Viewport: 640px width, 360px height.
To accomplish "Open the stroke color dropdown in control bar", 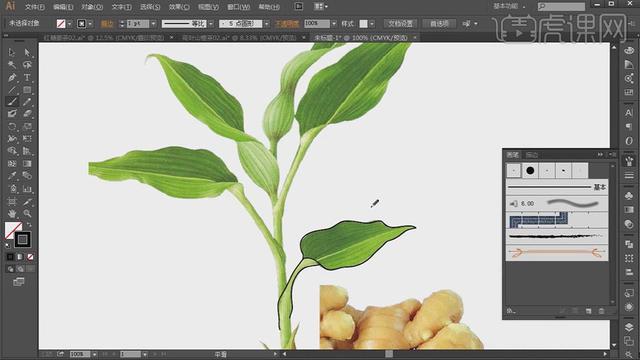I will tap(90, 24).
